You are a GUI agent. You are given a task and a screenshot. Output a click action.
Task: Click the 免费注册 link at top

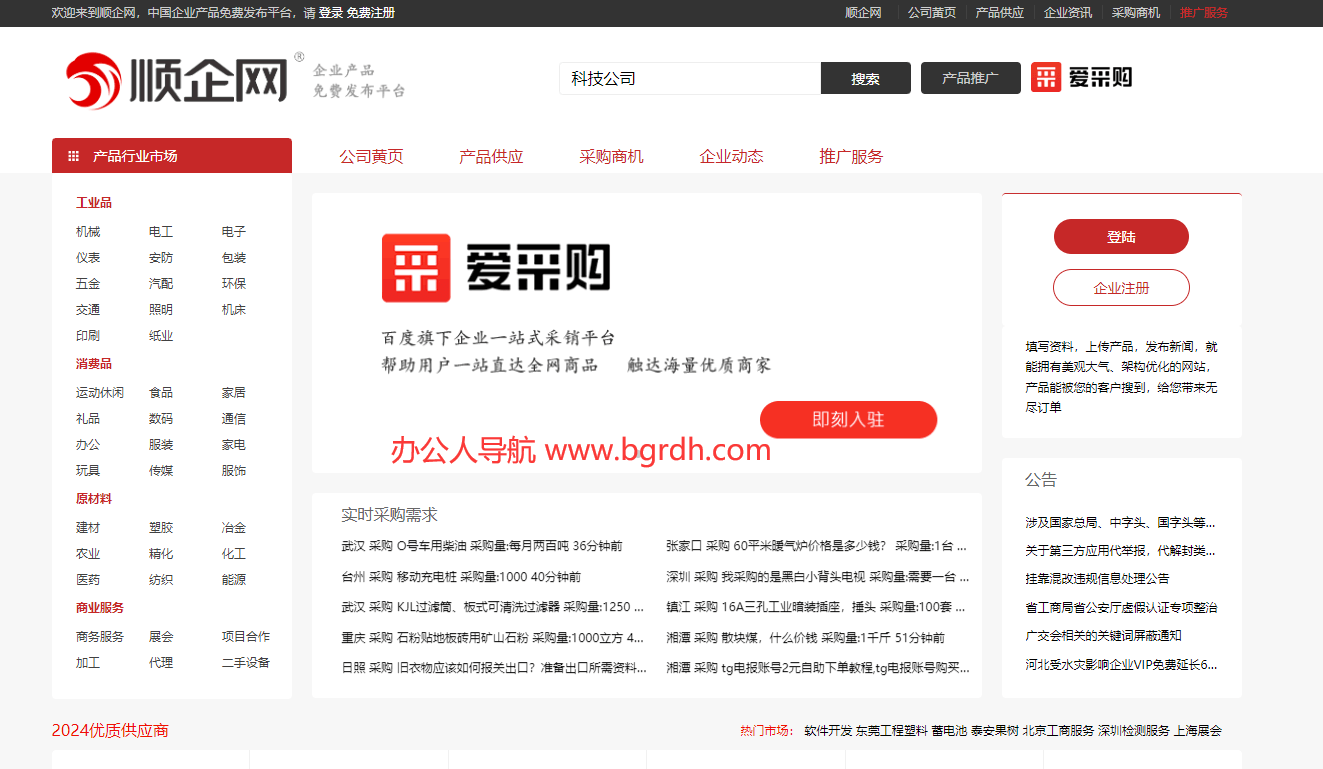[x=371, y=13]
